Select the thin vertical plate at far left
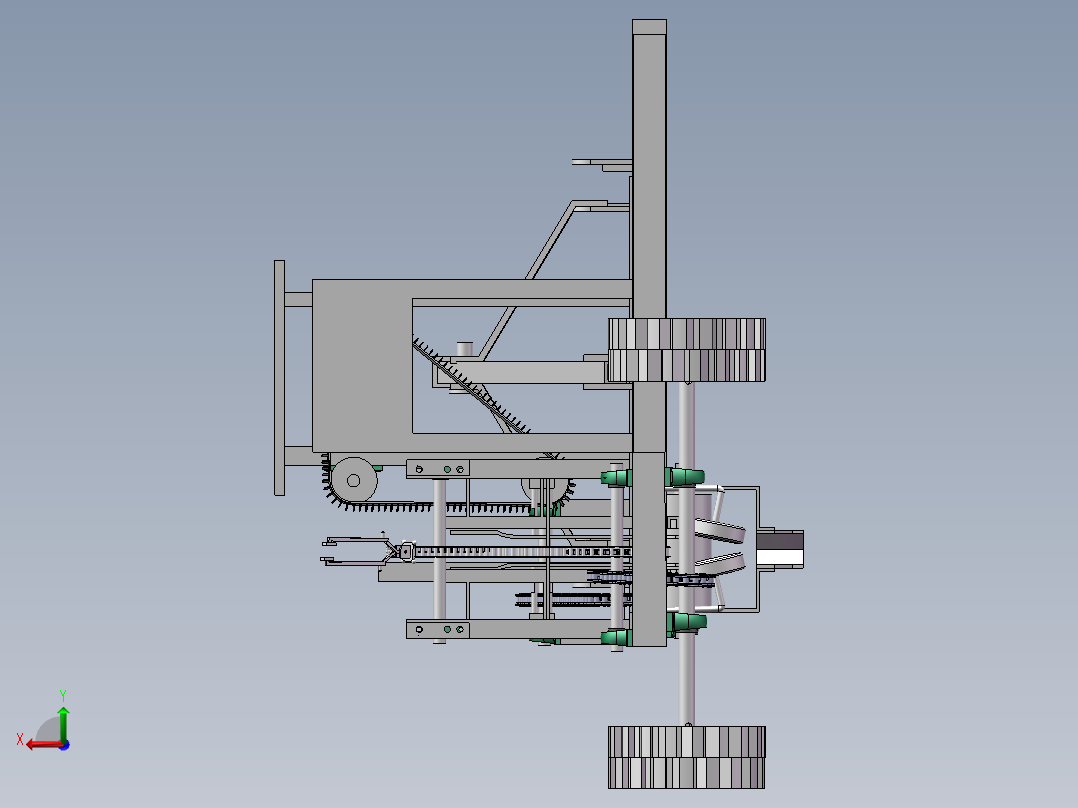1078x808 pixels. pyautogui.click(x=279, y=378)
